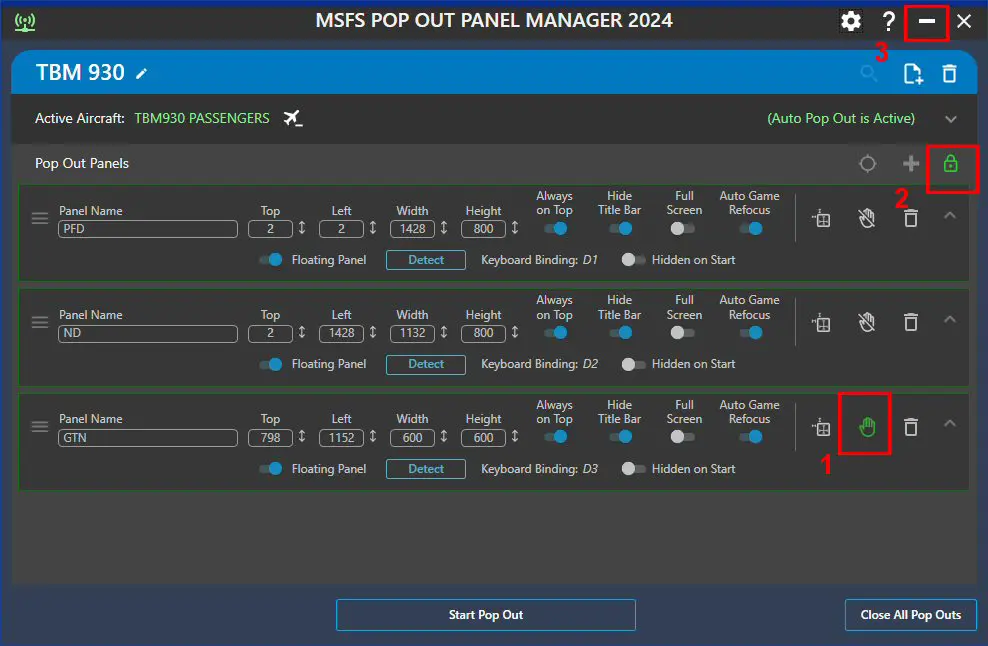This screenshot has width=988, height=646.
Task: Toggle Floating Panel for ND panel
Action: 271,364
